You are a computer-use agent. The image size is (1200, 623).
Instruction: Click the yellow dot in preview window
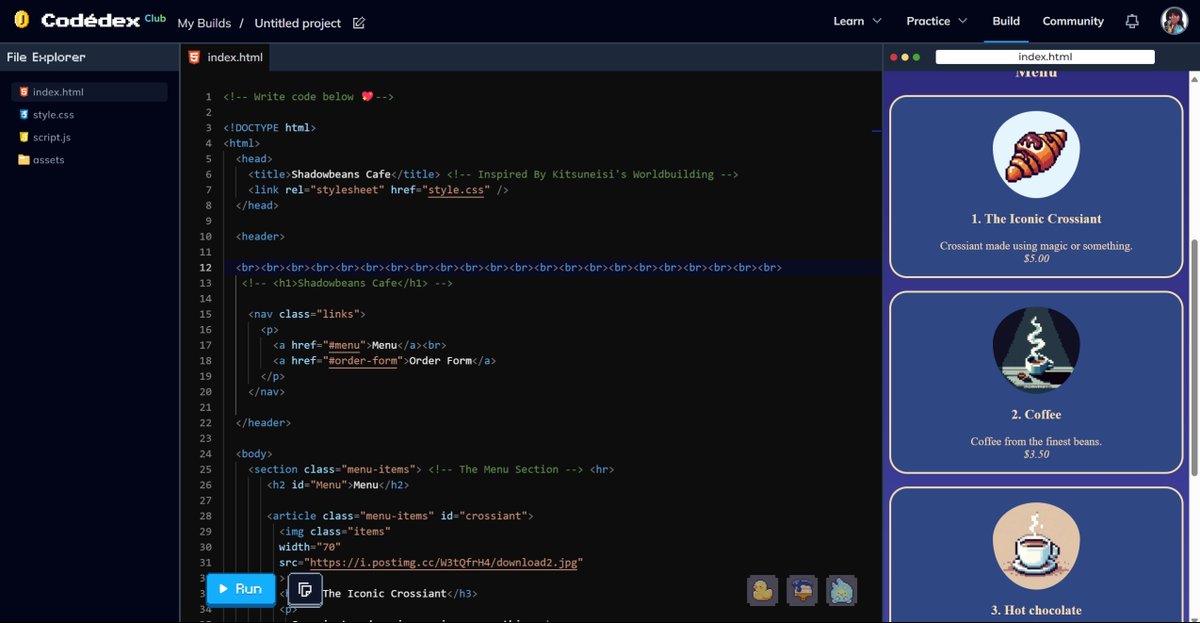click(x=905, y=57)
